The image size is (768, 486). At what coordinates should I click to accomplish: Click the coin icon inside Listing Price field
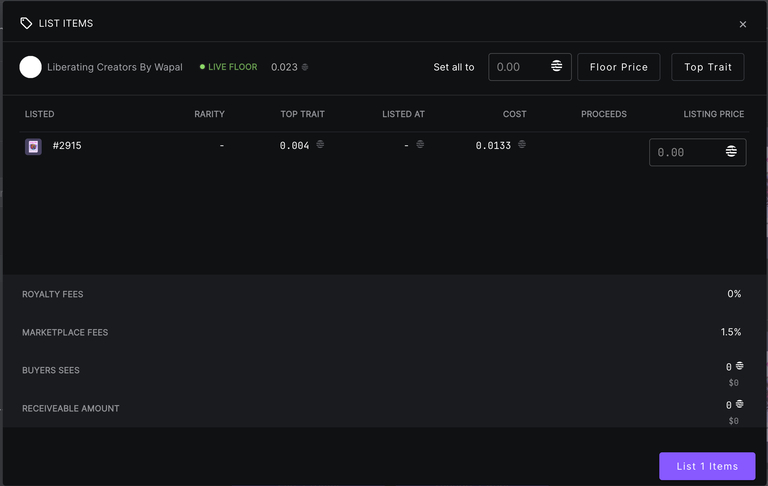pos(731,152)
